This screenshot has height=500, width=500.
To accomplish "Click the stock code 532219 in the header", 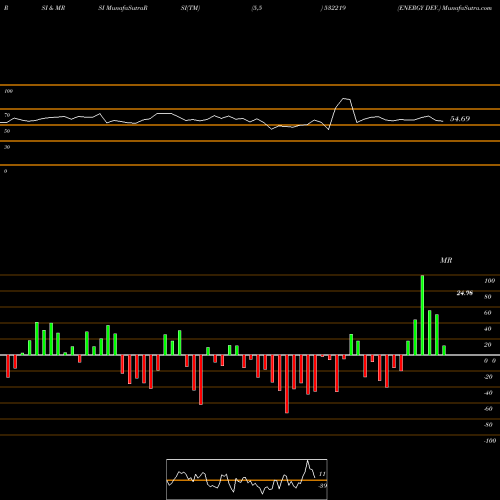I will pos(335,8).
